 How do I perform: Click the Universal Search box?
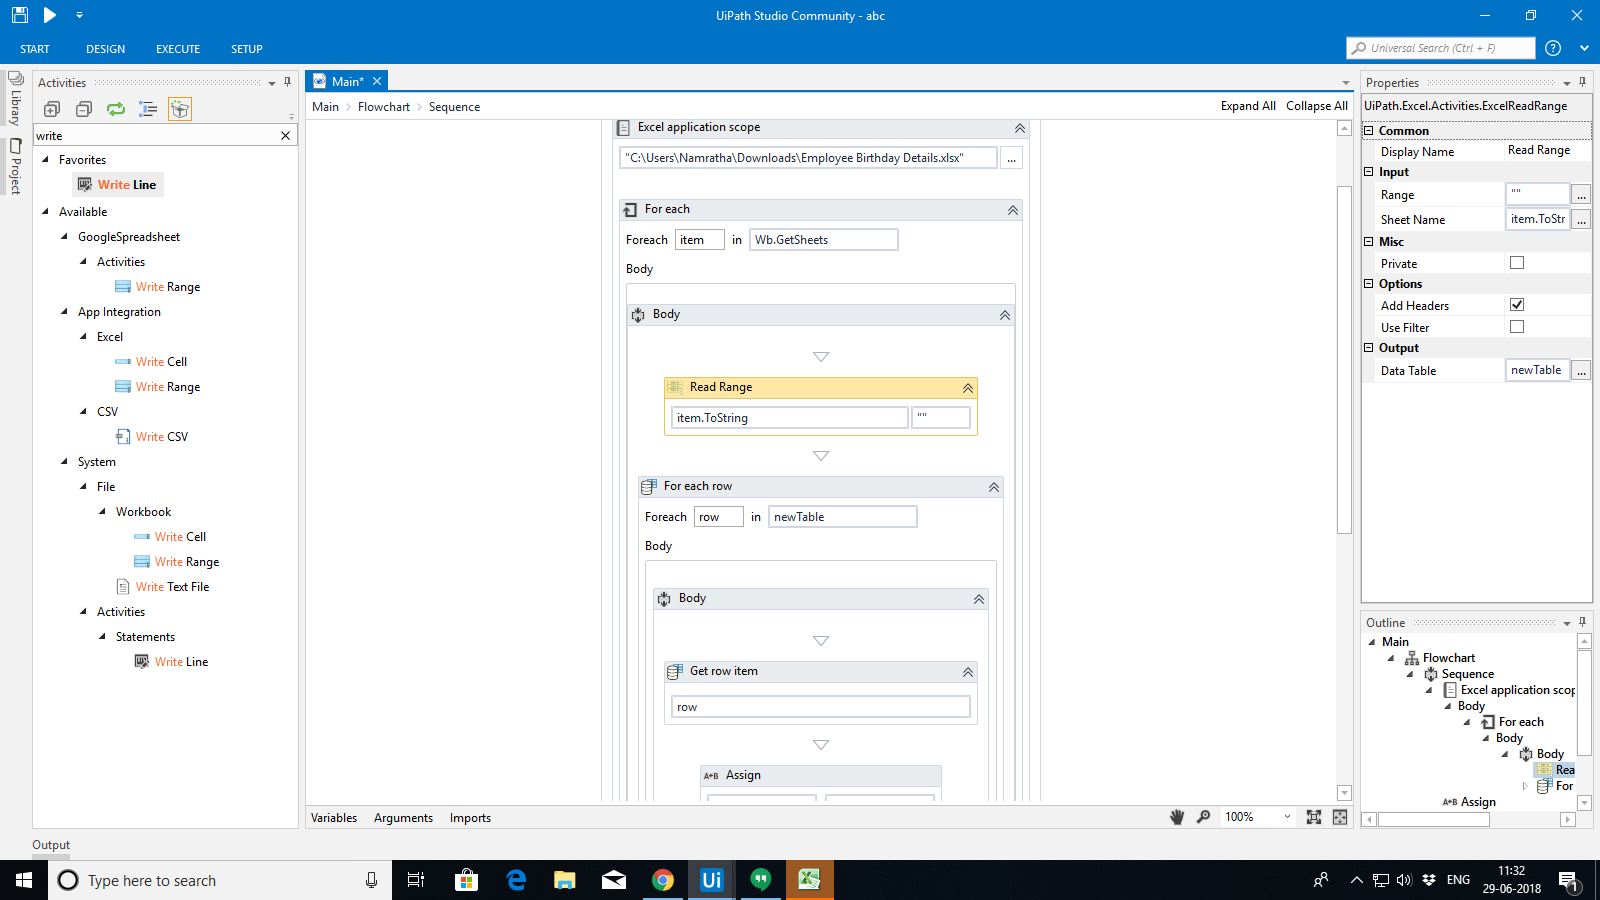1441,48
